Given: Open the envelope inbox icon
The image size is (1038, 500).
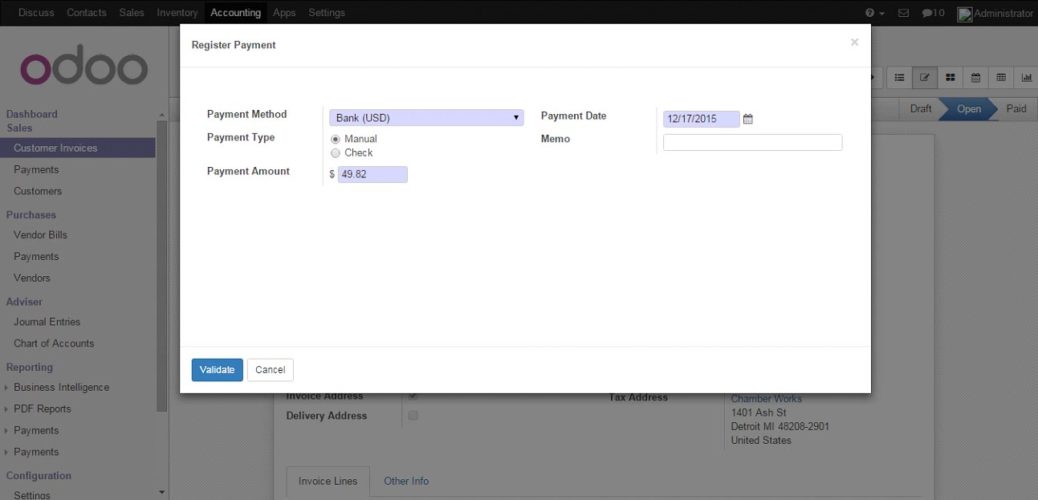Looking at the screenshot, I should (904, 13).
